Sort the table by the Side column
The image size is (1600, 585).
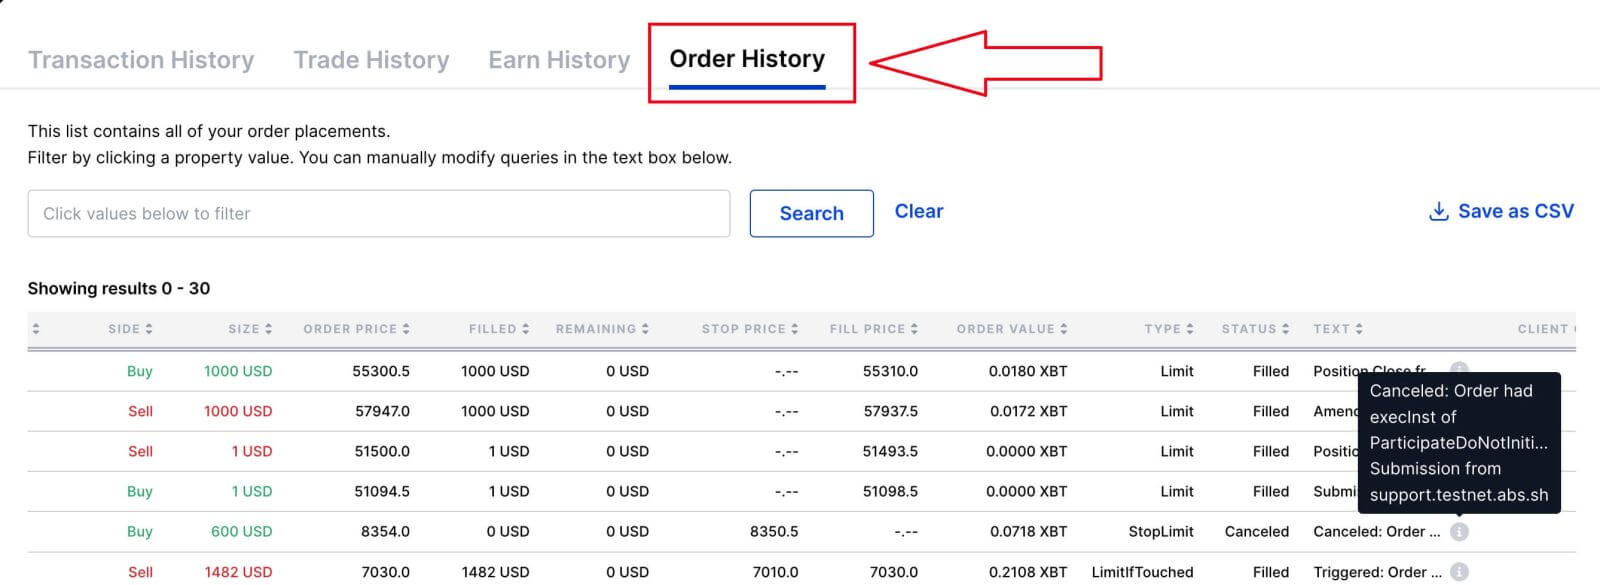149,329
